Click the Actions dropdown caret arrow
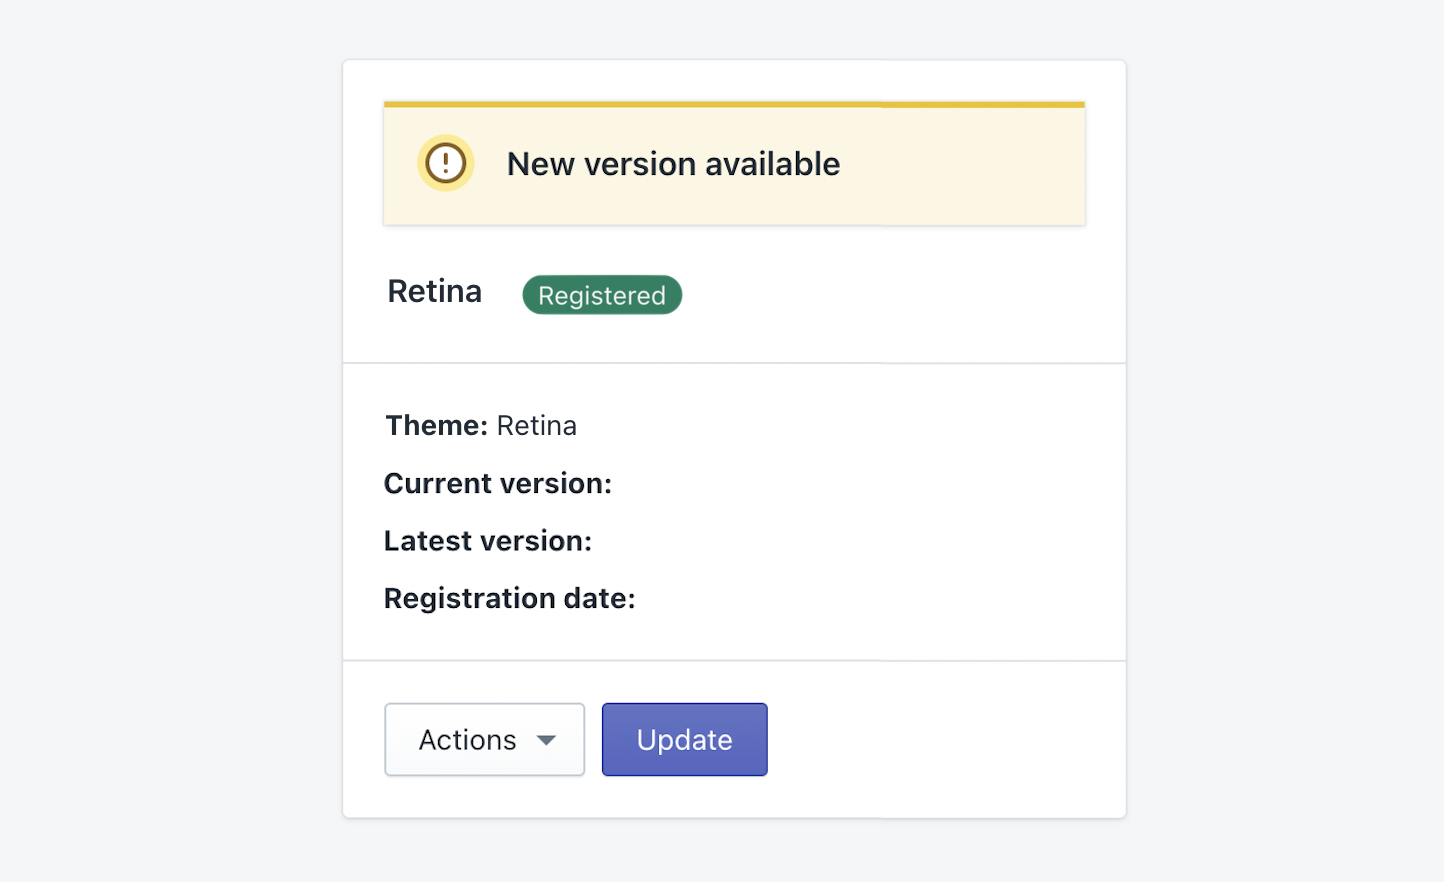The image size is (1444, 882). [x=546, y=740]
